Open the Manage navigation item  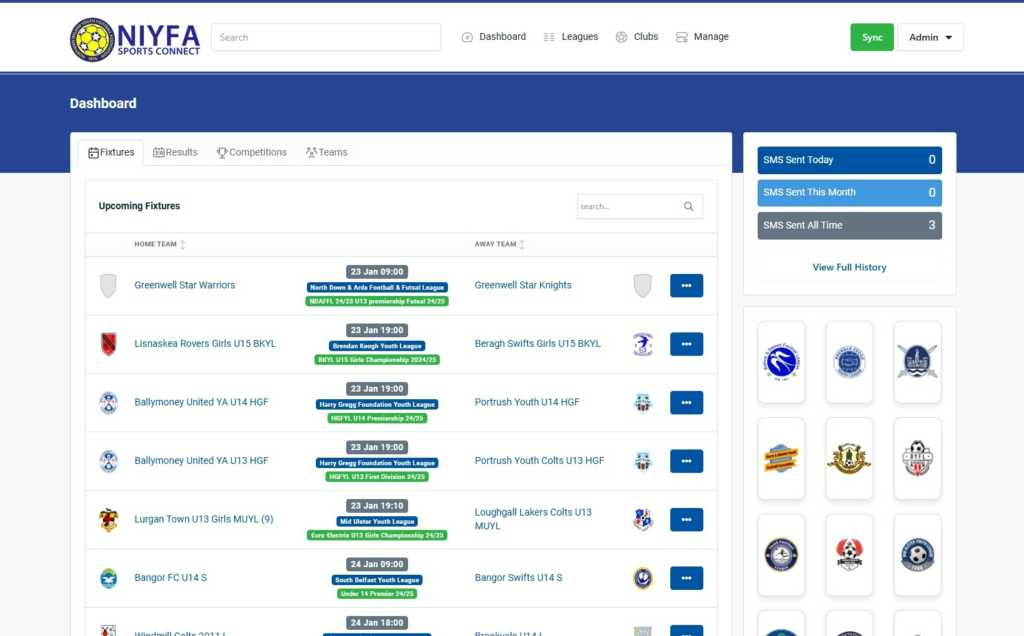[702, 37]
